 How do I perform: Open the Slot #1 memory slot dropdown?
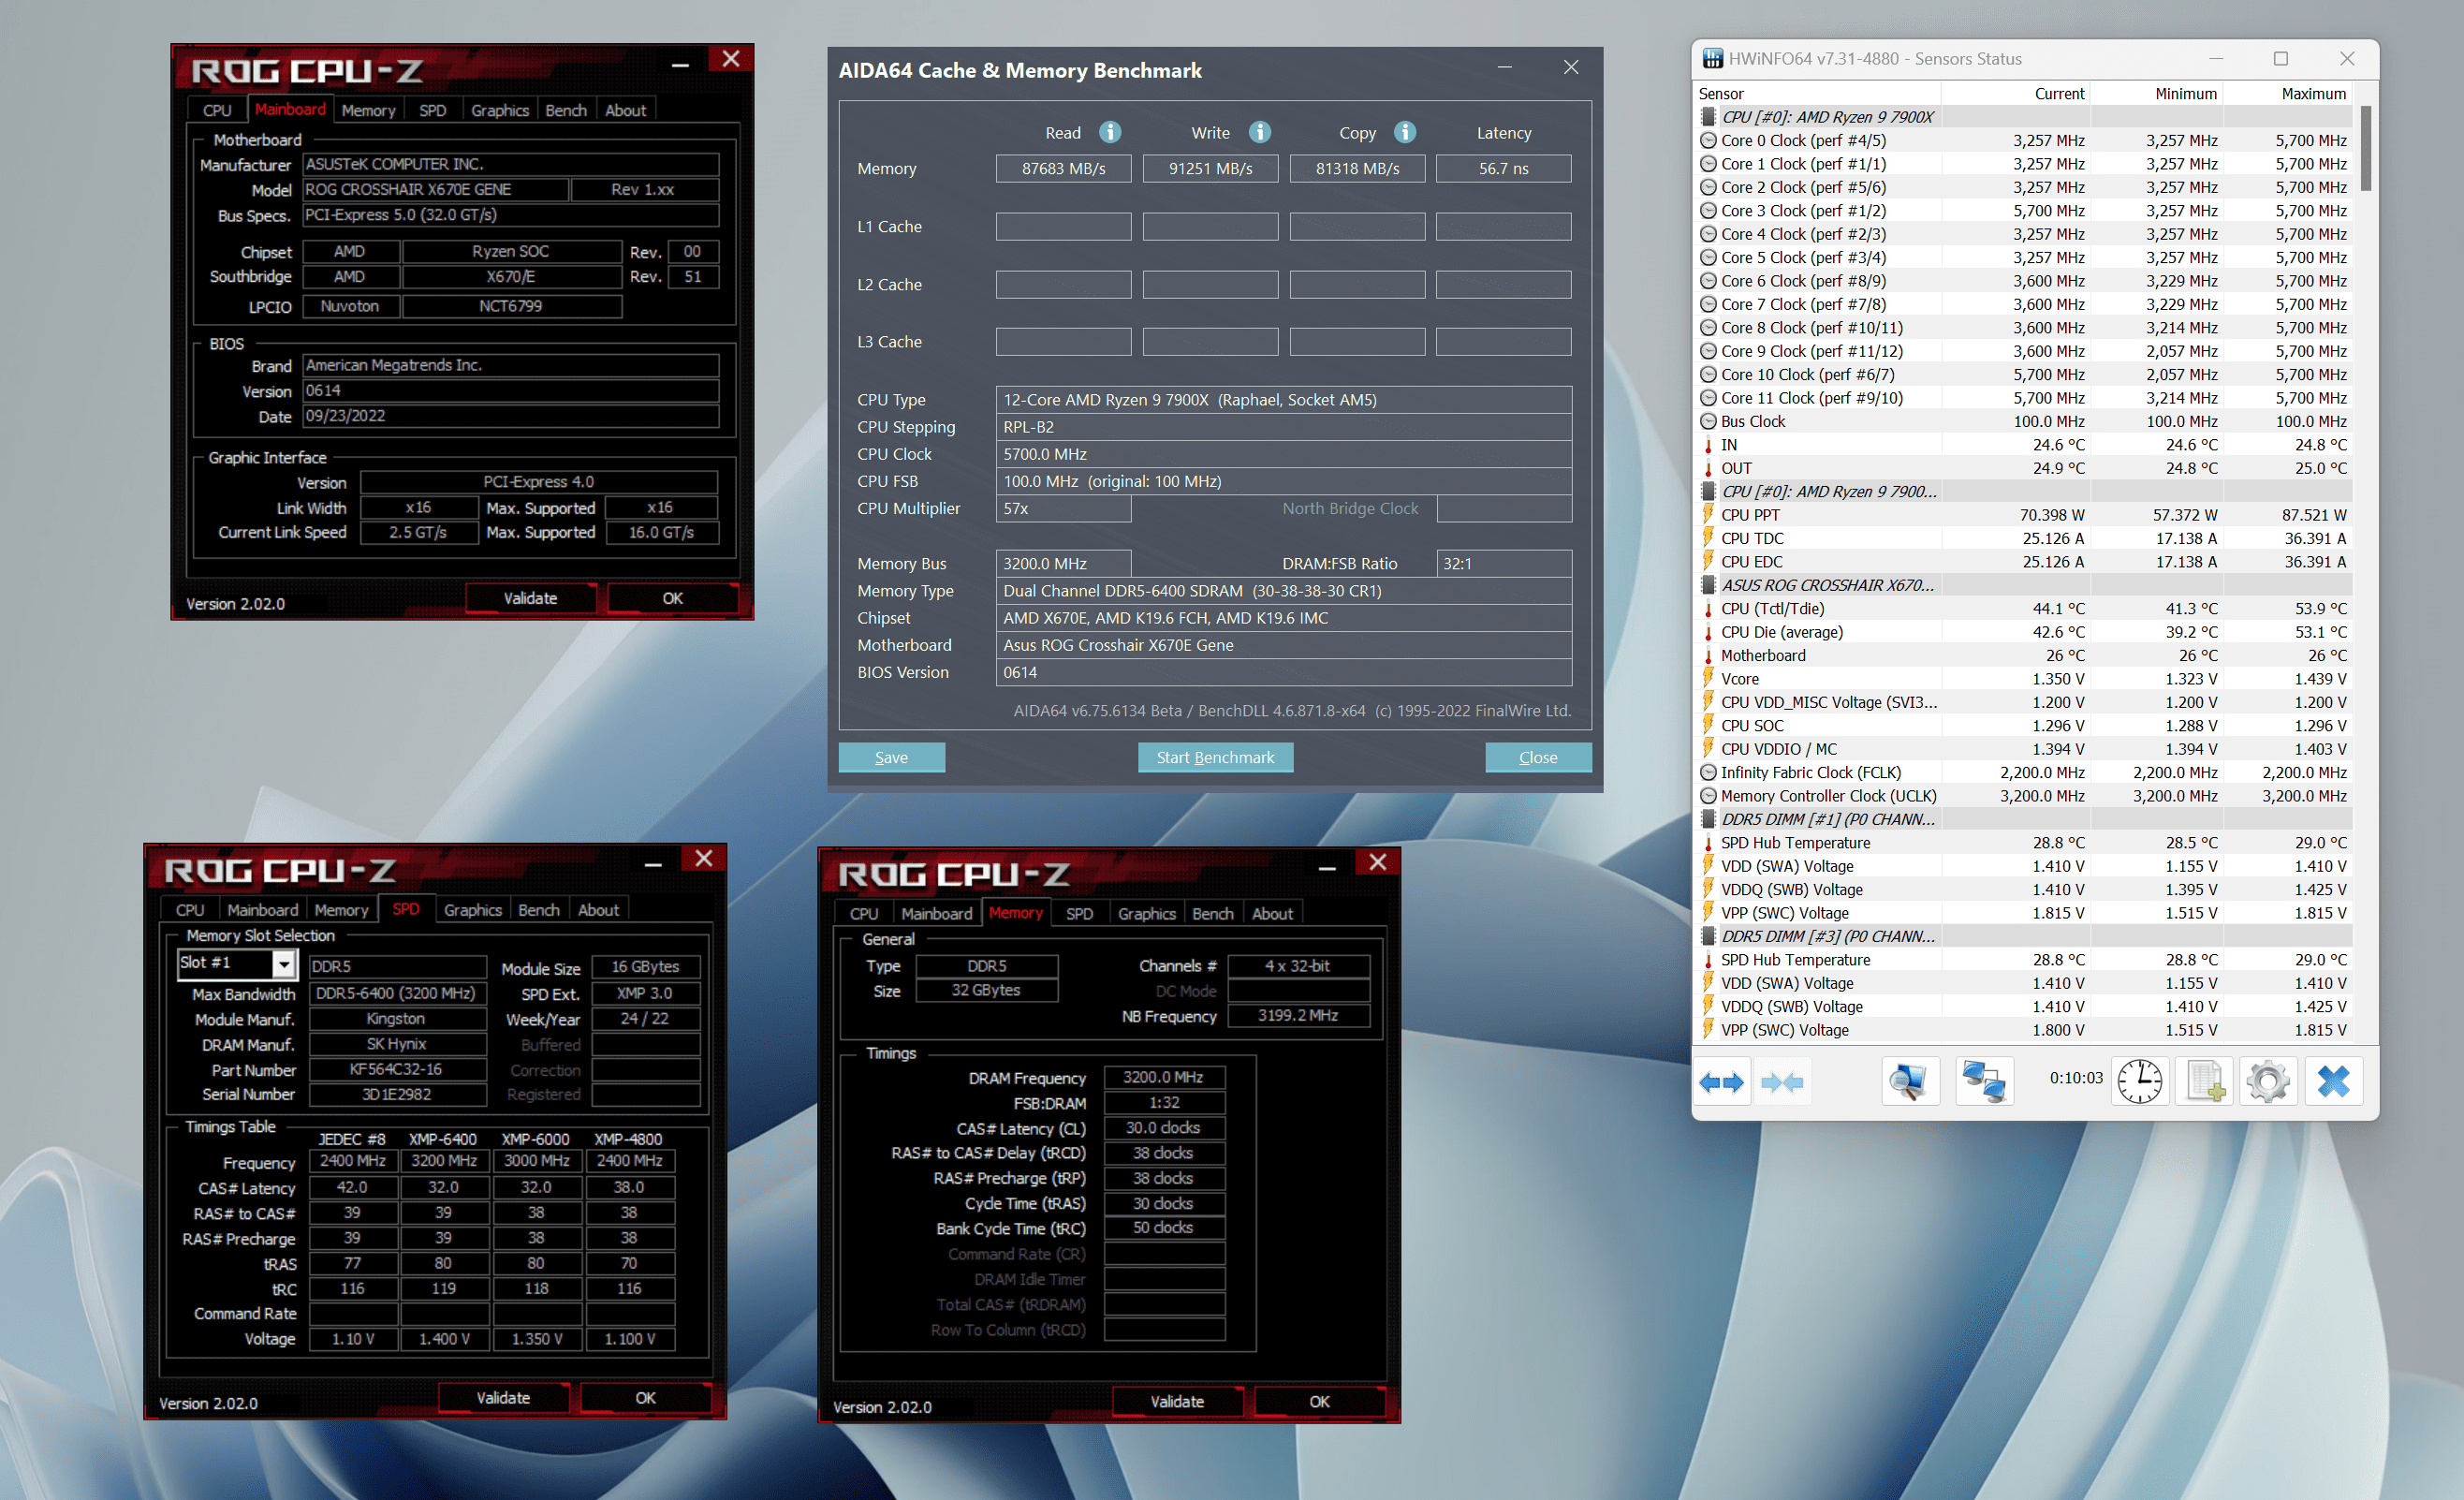tap(284, 964)
